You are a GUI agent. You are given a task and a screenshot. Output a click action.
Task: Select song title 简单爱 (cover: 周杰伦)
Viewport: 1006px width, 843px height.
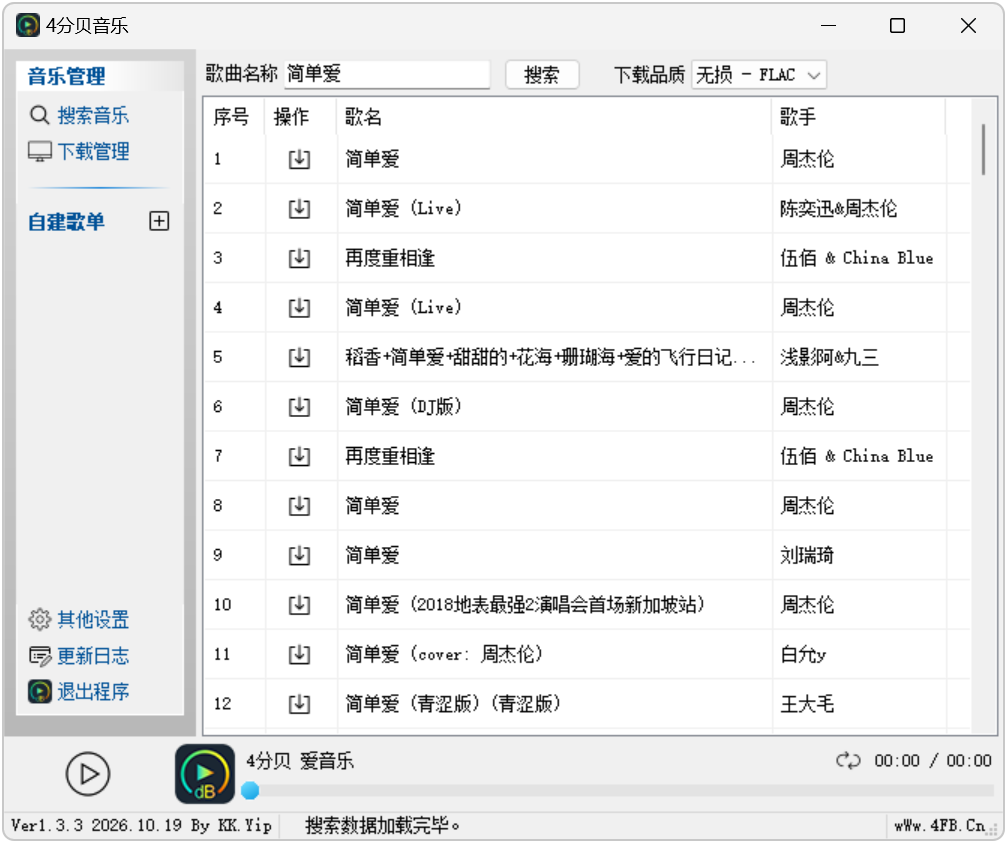[444, 654]
